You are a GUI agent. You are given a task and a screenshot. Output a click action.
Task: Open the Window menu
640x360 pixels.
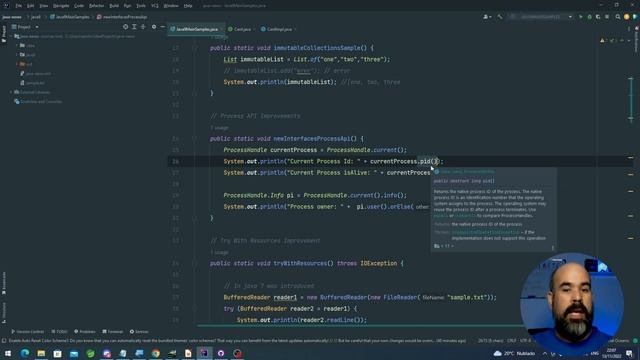point(171,6)
